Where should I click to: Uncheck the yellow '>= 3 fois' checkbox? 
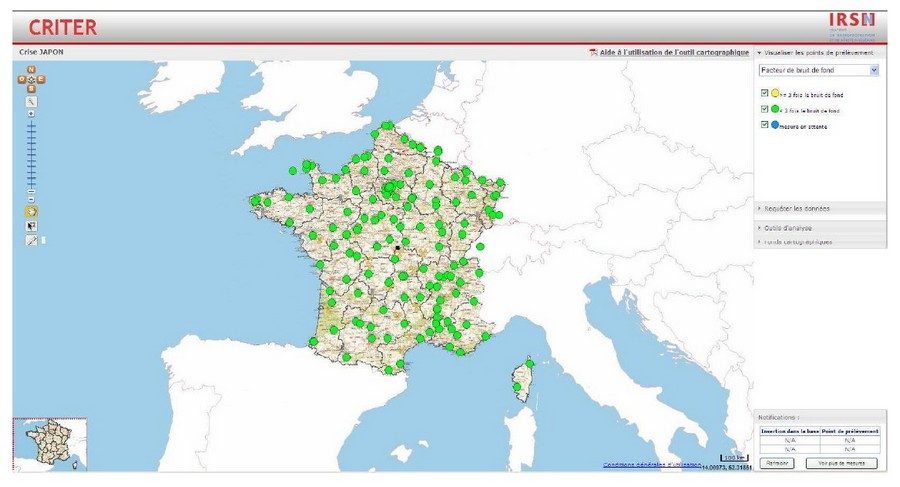coord(765,93)
